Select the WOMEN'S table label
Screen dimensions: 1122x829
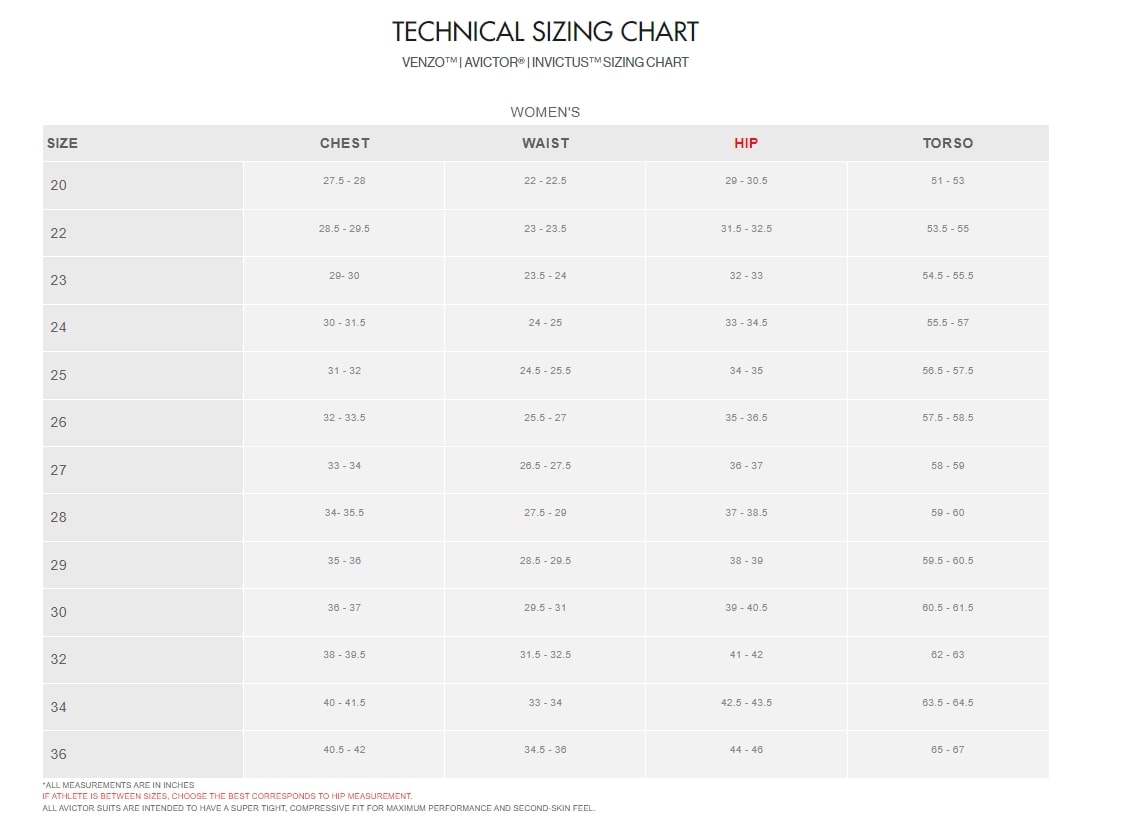(545, 112)
